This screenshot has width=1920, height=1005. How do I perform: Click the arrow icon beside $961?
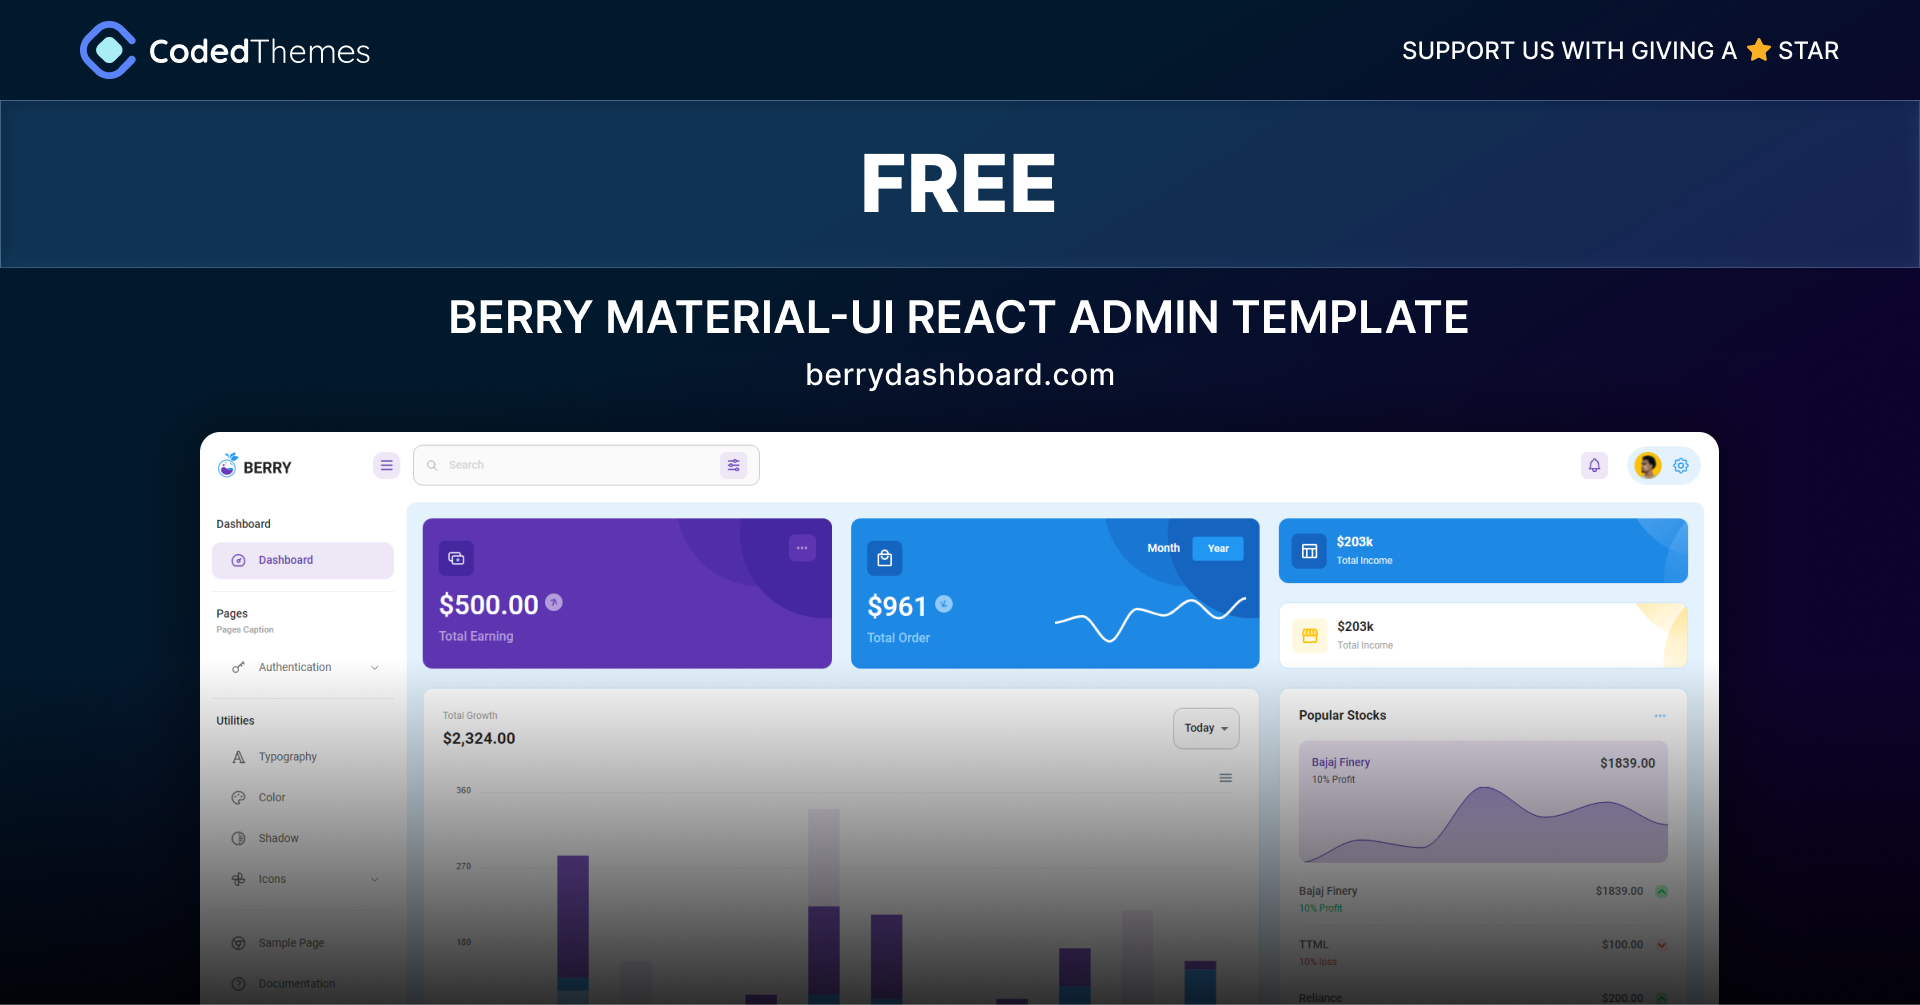coord(944,604)
